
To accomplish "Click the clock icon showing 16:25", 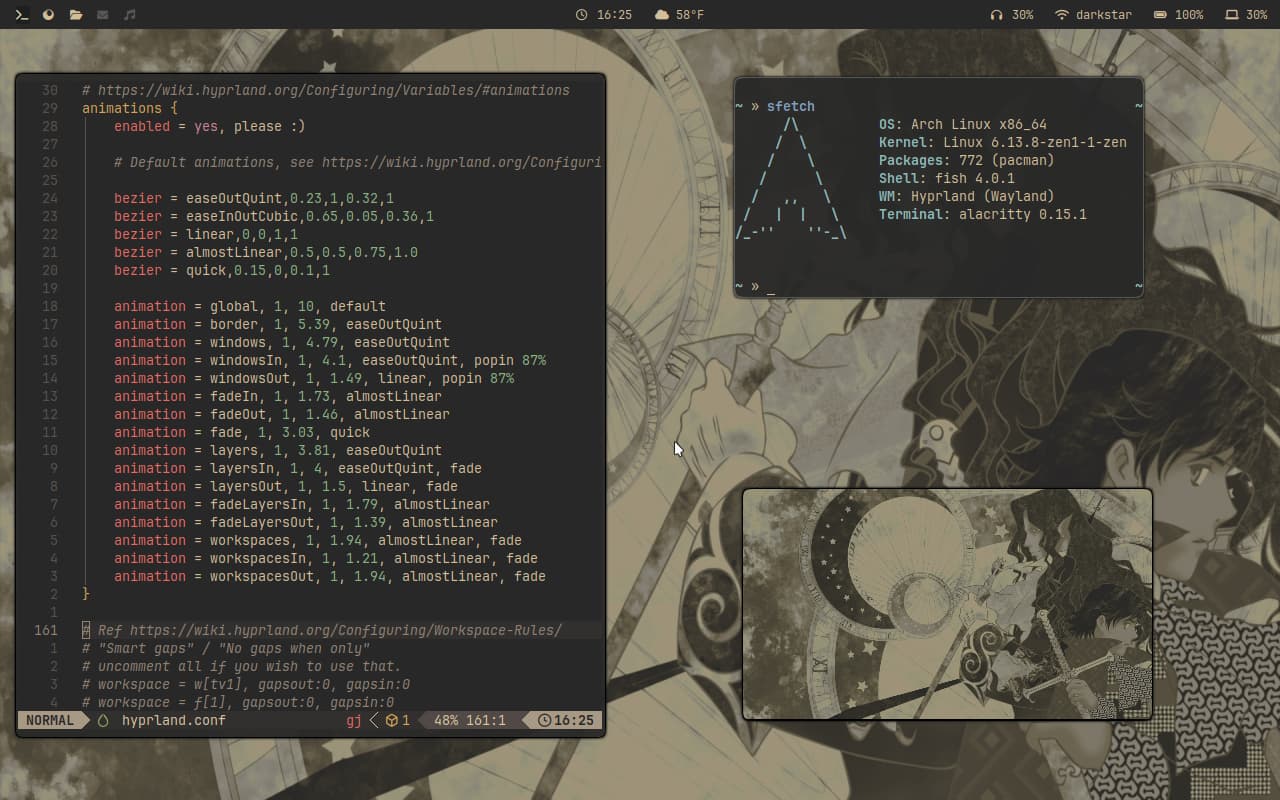I will point(582,15).
